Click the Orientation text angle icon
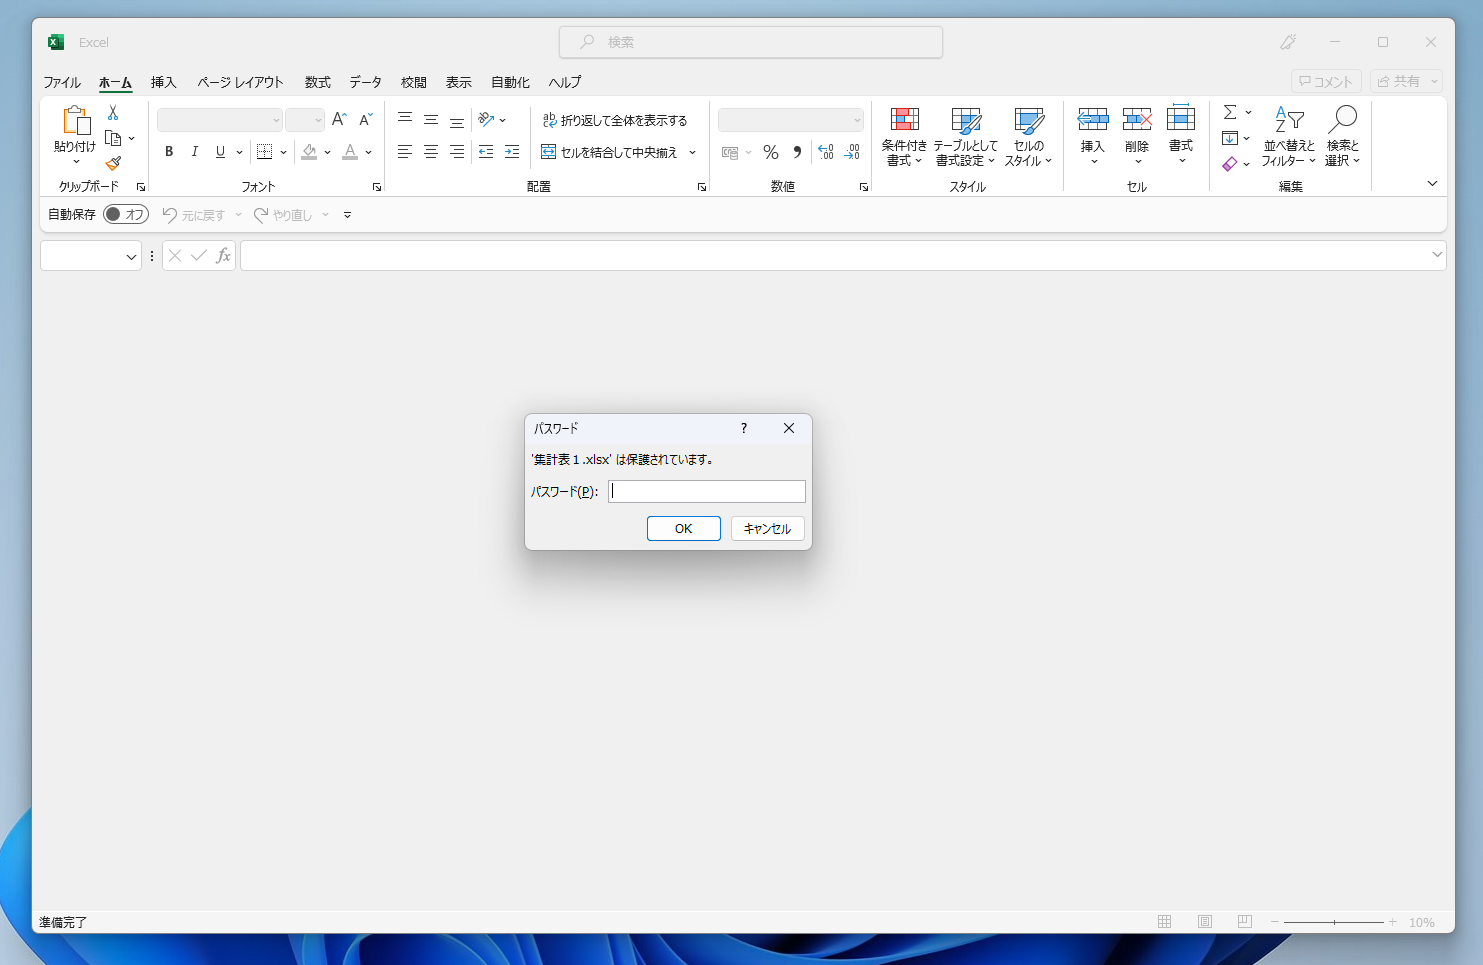This screenshot has width=1483, height=965. 487,120
